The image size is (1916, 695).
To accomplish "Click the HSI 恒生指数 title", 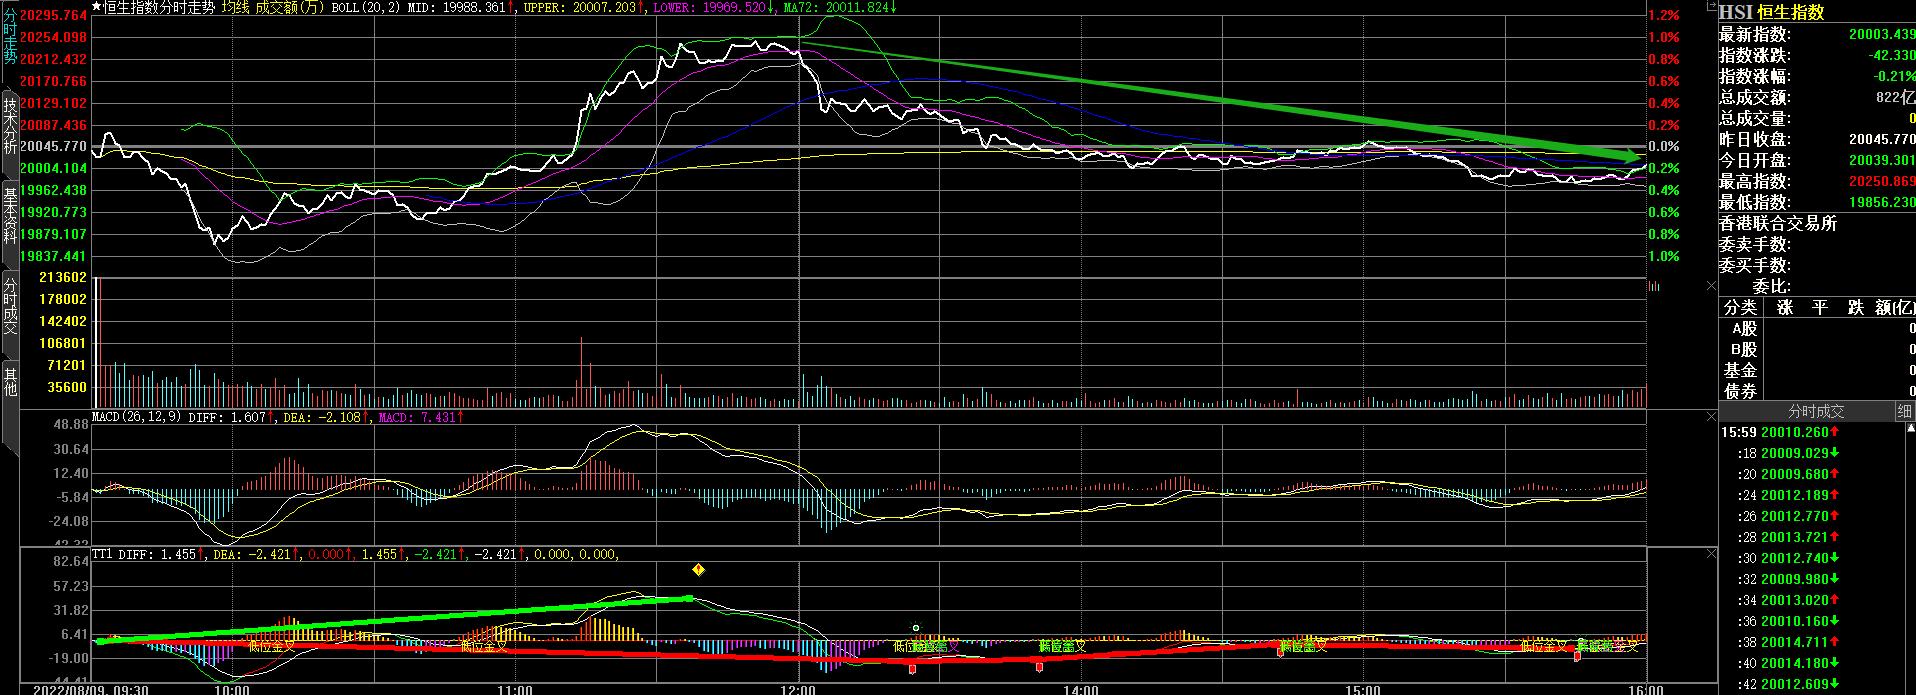I will tap(1771, 12).
